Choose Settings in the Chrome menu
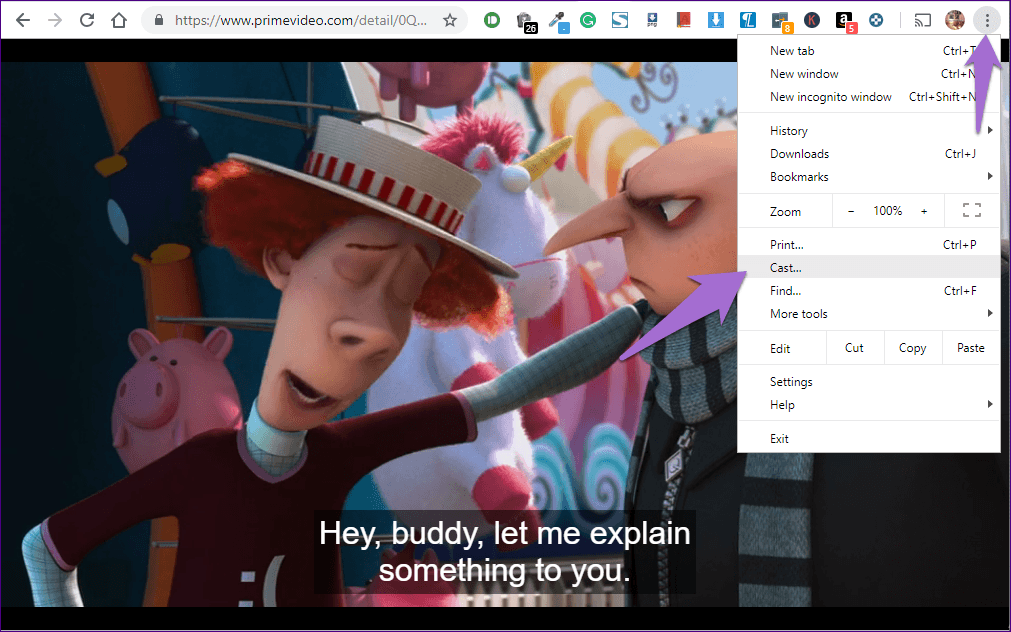Image resolution: width=1011 pixels, height=632 pixels. pyautogui.click(x=791, y=382)
